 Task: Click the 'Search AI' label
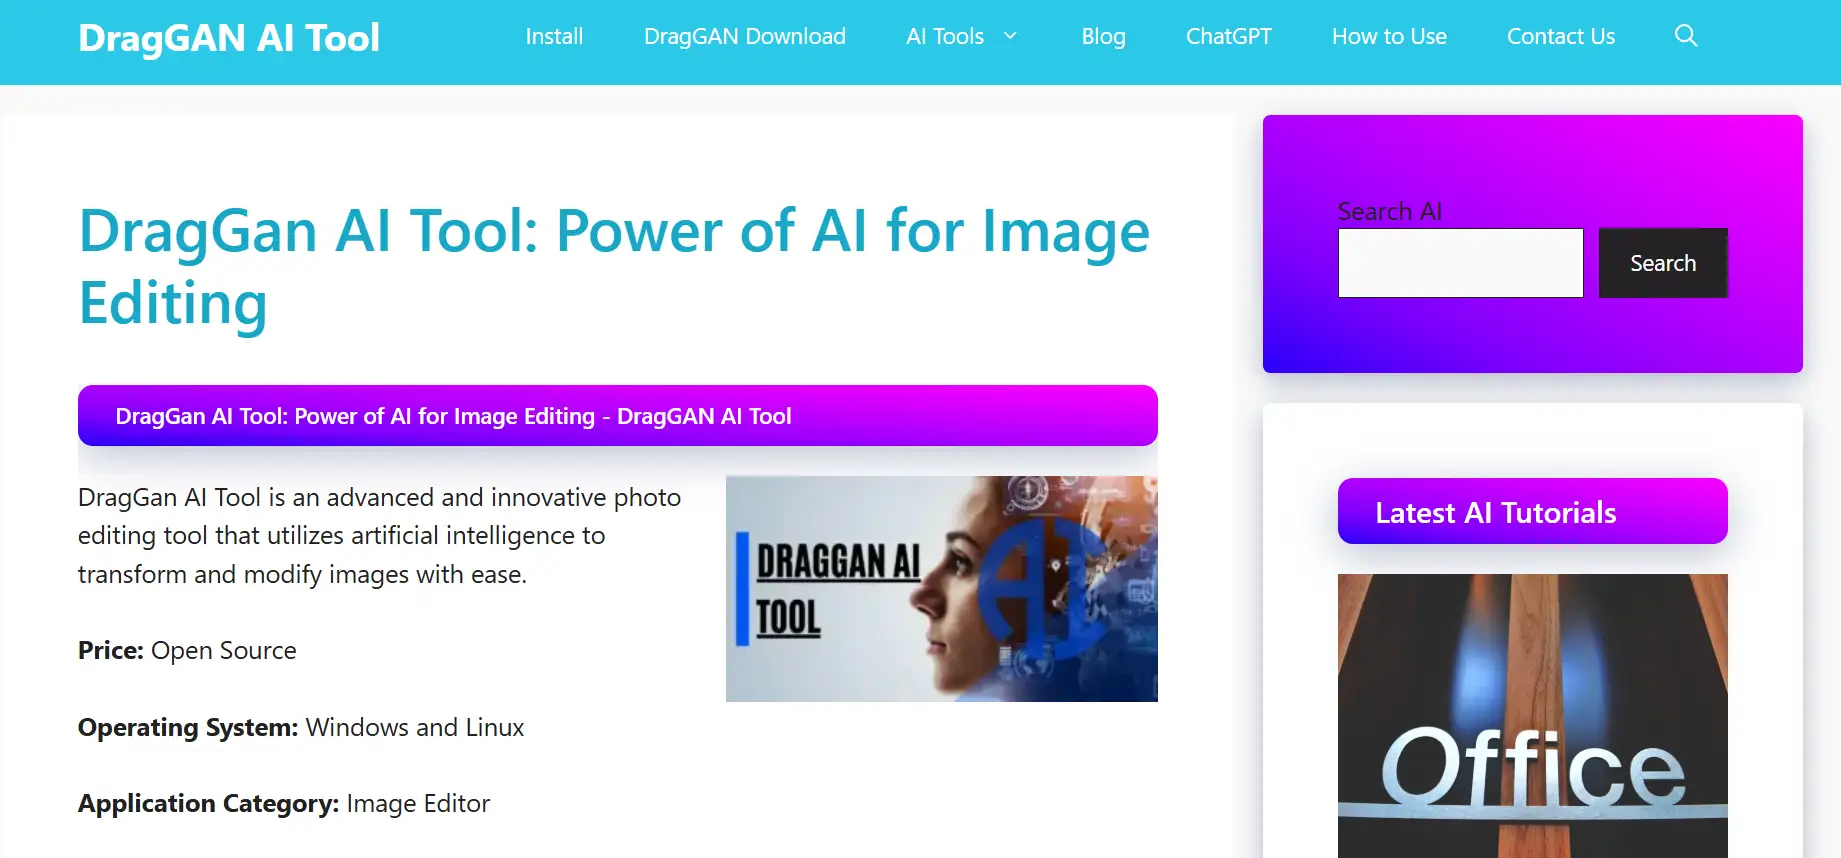click(x=1389, y=211)
